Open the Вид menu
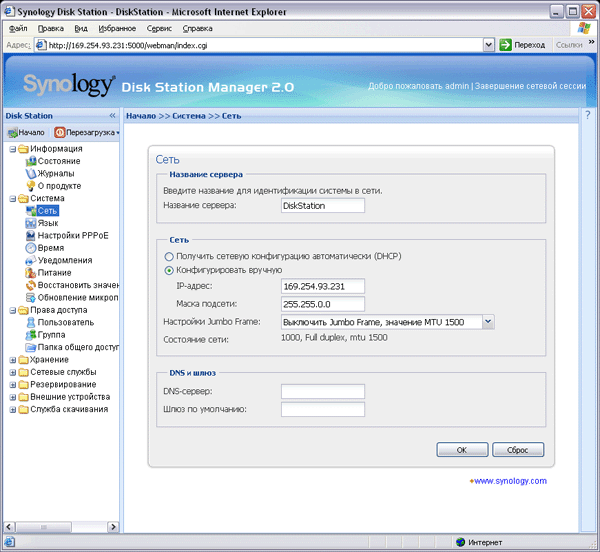 (x=81, y=29)
